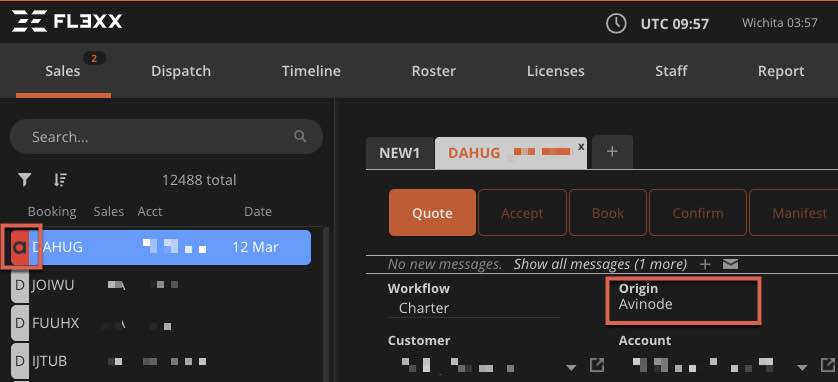838x382 pixels.
Task: Add a new quote tab
Action: click(612, 152)
